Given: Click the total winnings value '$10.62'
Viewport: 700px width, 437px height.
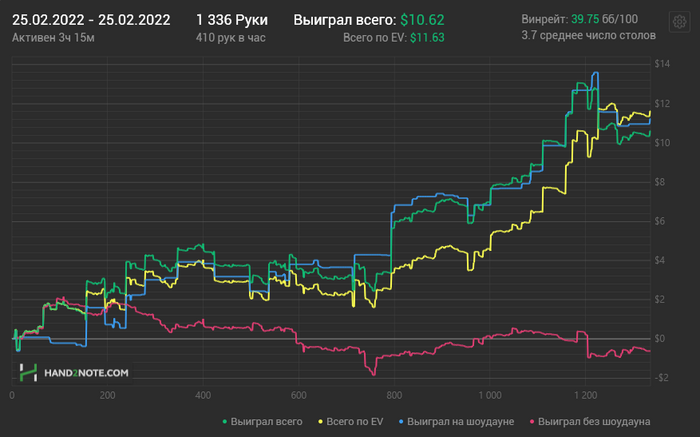Looking at the screenshot, I should (x=422, y=20).
